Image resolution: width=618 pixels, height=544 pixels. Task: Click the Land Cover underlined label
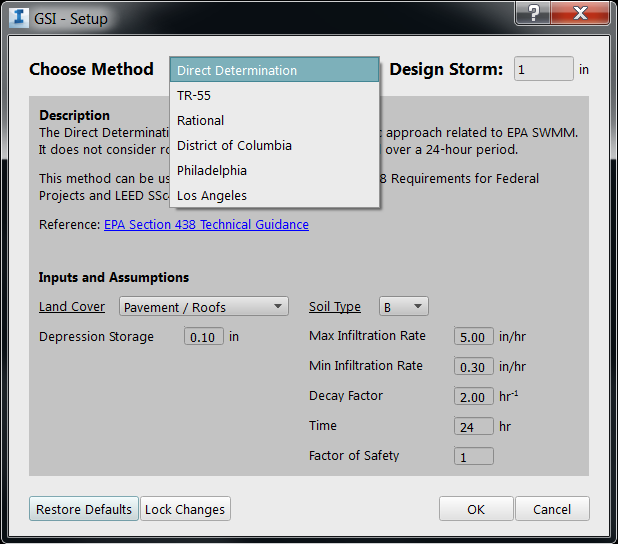pyautogui.click(x=72, y=307)
